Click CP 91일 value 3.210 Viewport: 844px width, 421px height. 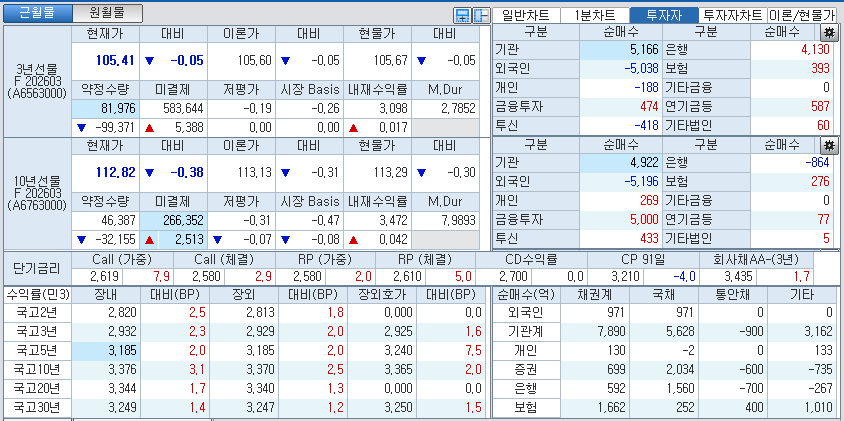617,277
